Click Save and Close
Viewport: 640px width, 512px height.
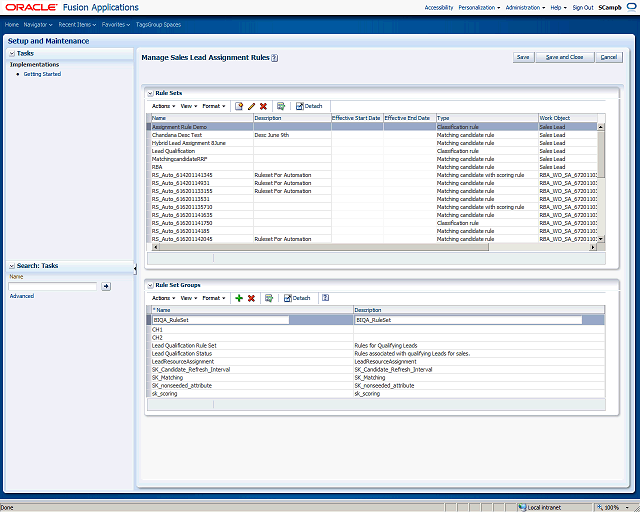[x=564, y=57]
